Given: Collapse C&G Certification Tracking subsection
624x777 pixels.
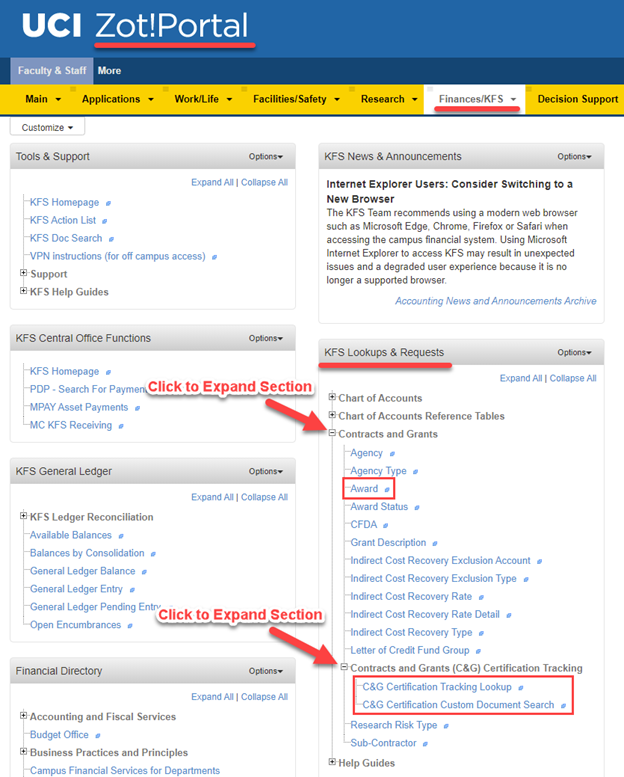Looking at the screenshot, I should [344, 666].
